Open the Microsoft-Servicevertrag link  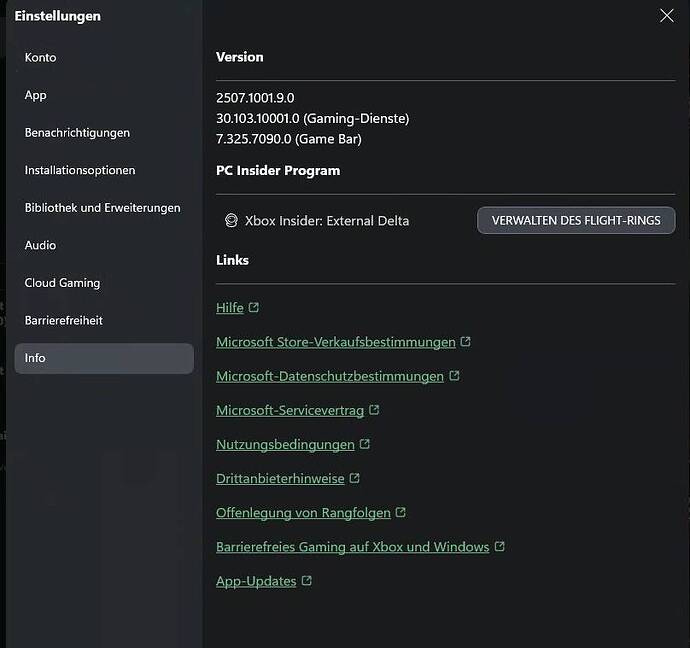click(290, 410)
